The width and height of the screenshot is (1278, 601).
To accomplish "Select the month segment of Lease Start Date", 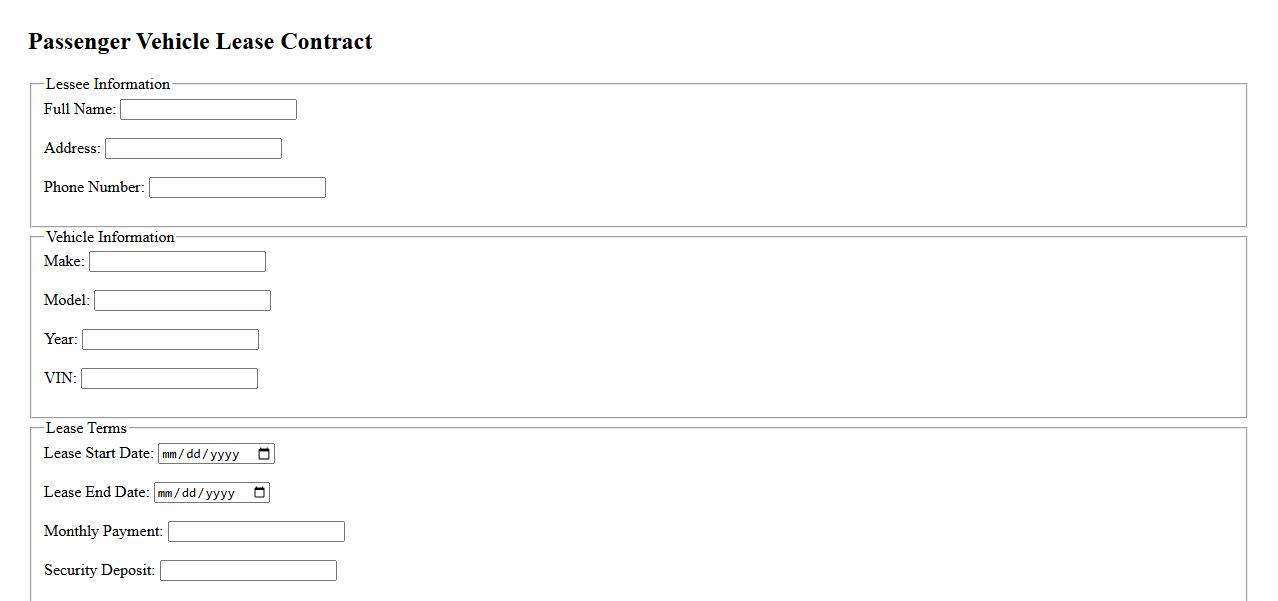I will pyautogui.click(x=169, y=454).
